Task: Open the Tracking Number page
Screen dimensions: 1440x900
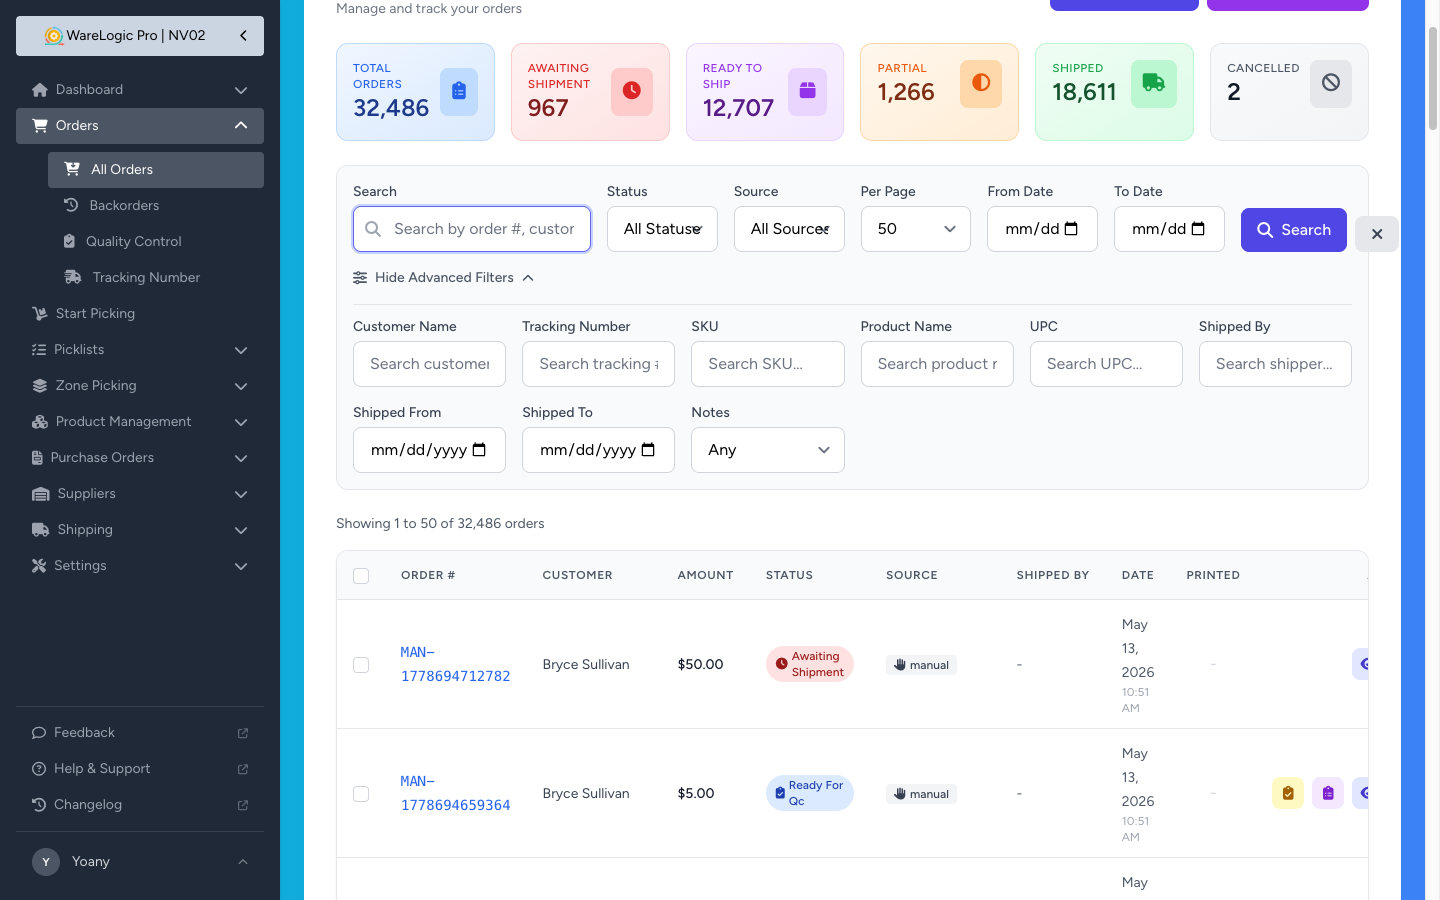Action: (x=156, y=278)
